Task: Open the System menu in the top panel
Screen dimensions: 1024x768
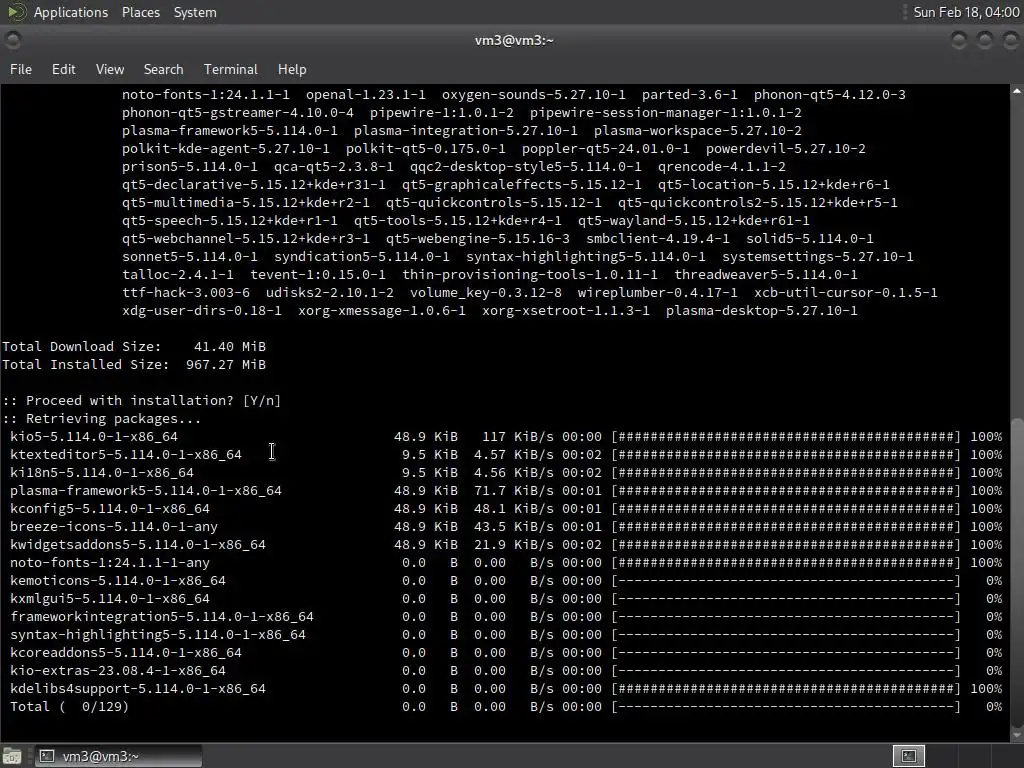Action: [x=195, y=12]
